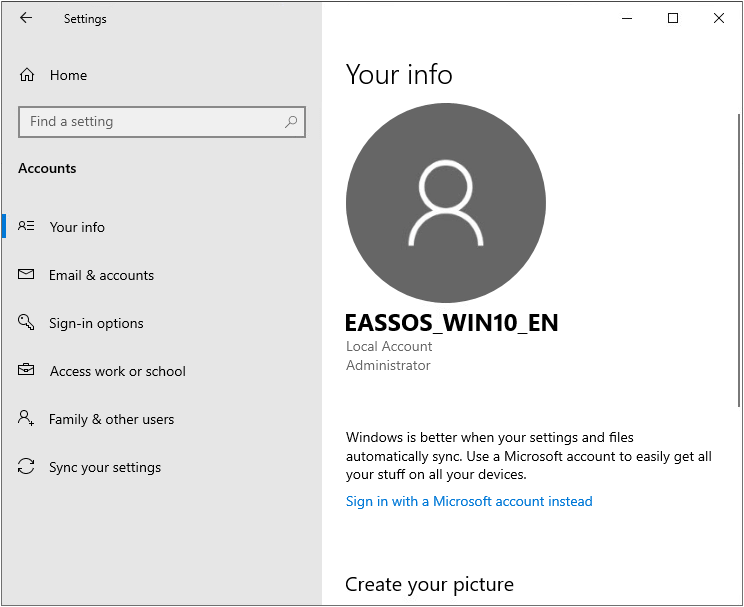This screenshot has width=744, height=607.
Task: Click the Sign-in options key icon
Action: (27, 323)
